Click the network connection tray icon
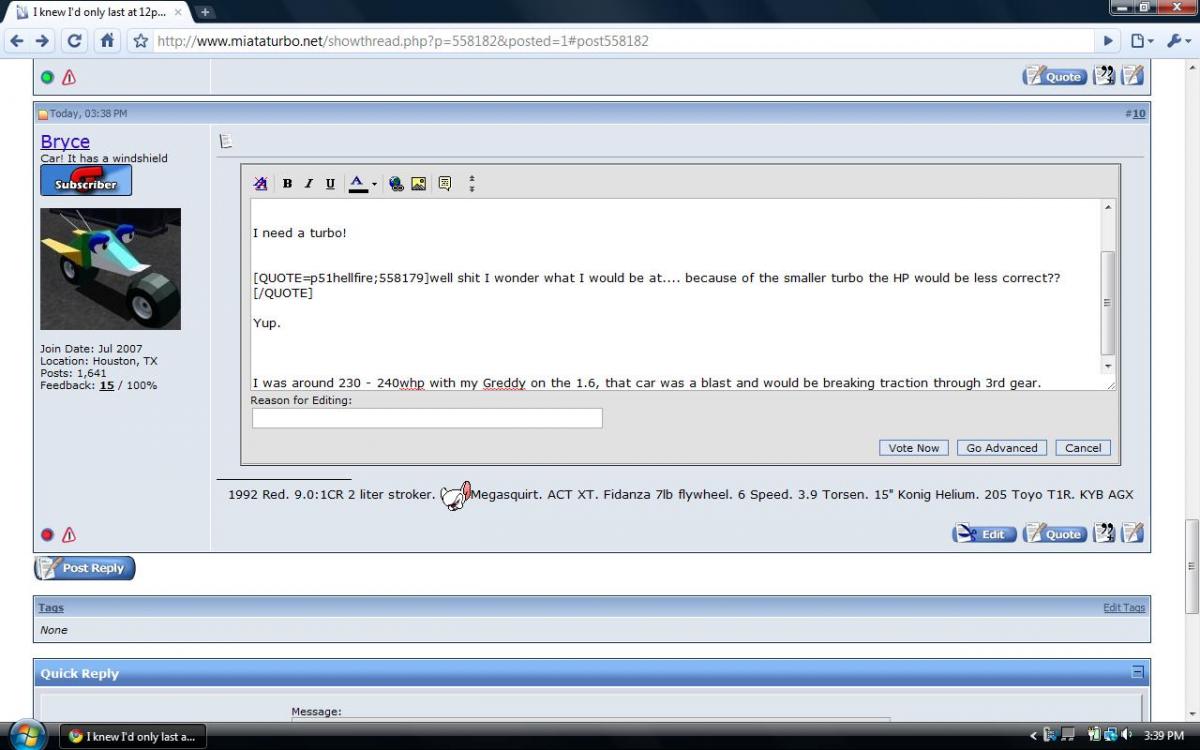The image size is (1200, 750). coord(1111,736)
